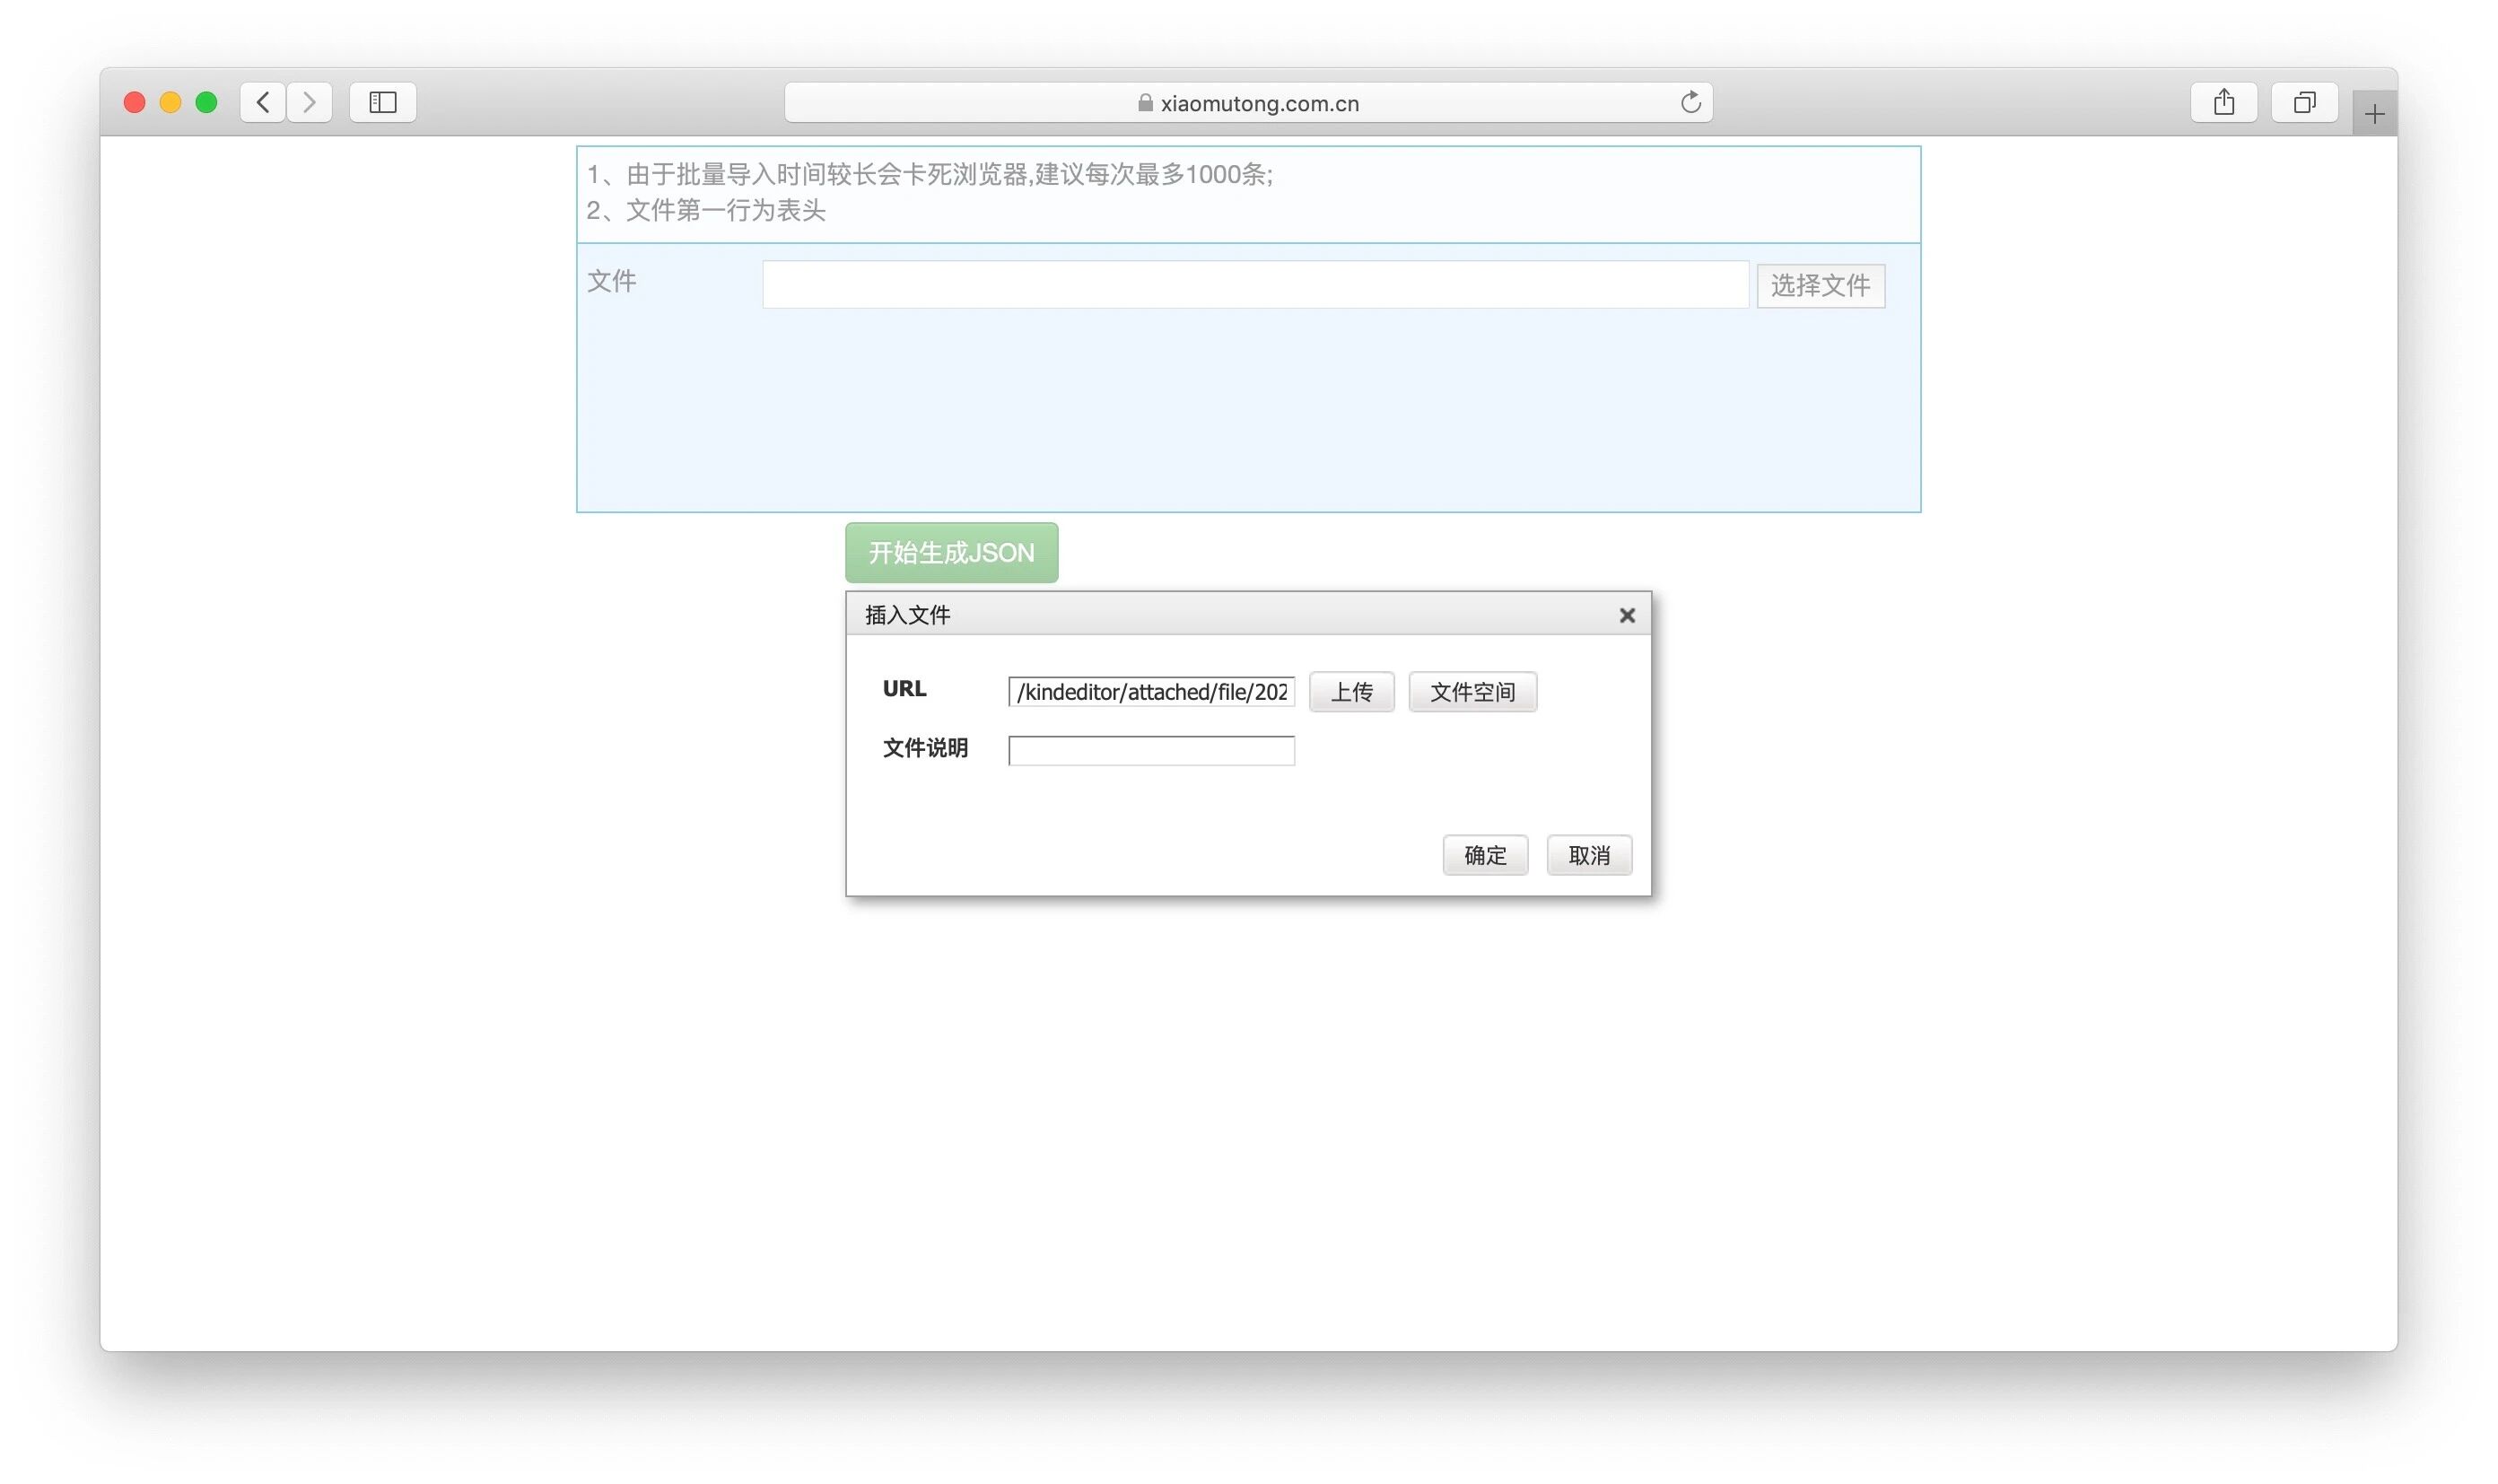Open the Share menu
This screenshot has width=2498, height=1484.
pyautogui.click(x=2223, y=102)
